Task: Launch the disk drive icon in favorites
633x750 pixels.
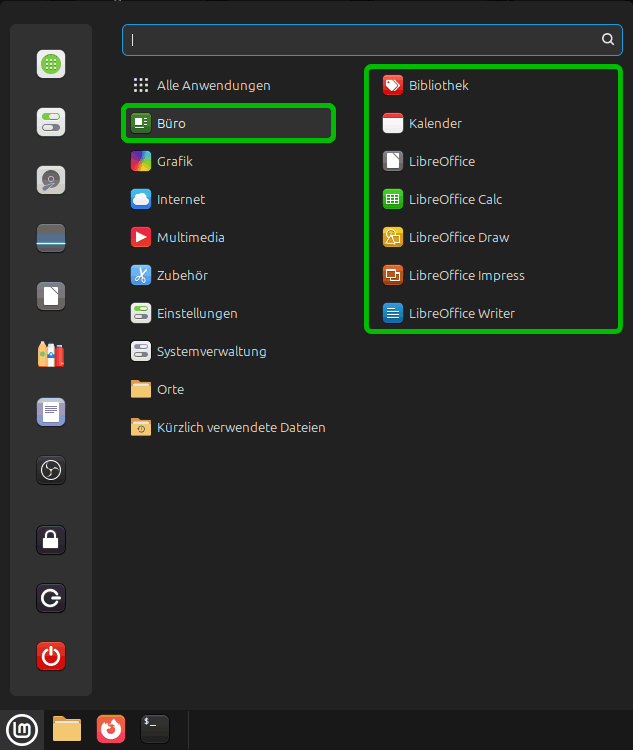Action: (x=51, y=180)
